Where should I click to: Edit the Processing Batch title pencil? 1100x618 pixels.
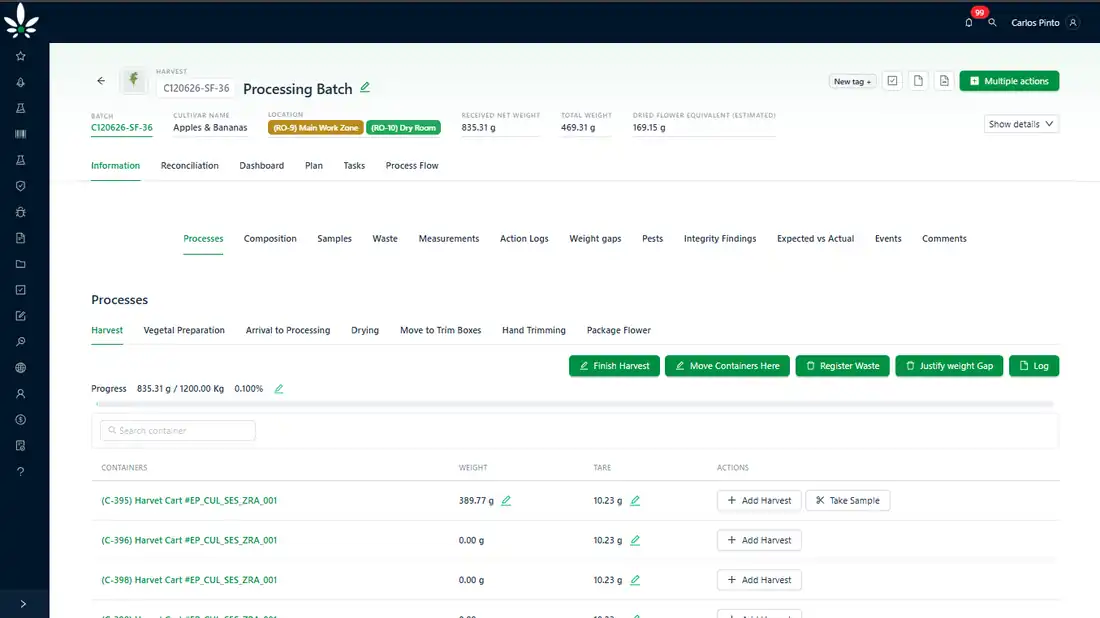(365, 88)
